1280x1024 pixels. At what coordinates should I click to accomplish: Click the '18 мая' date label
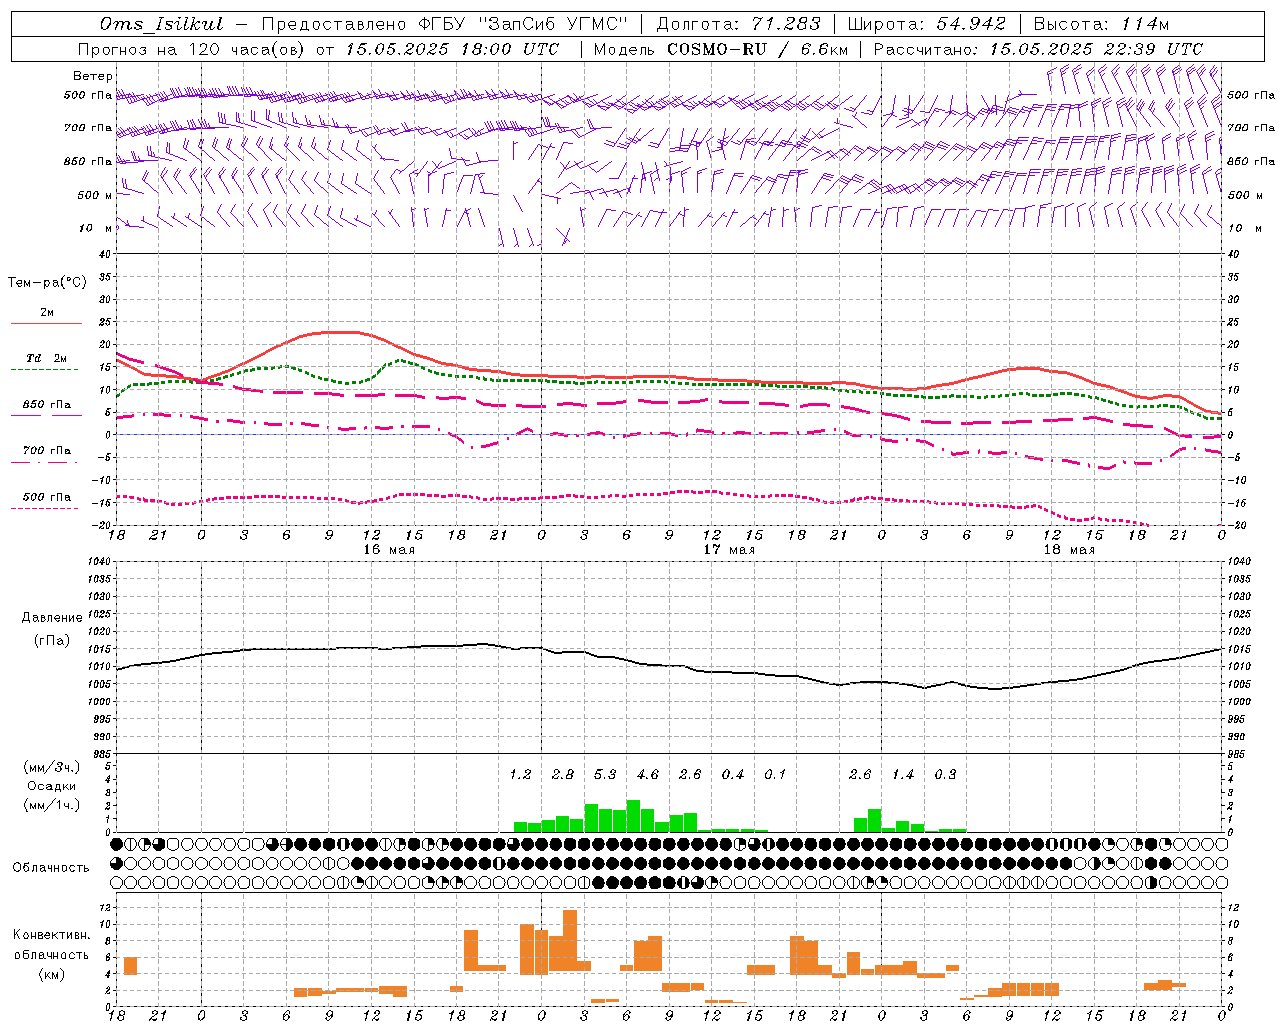click(x=1069, y=550)
